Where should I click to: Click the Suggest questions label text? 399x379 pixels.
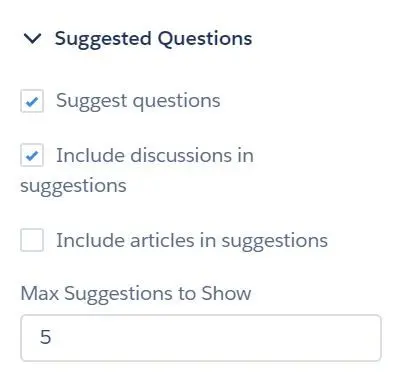pos(138,101)
